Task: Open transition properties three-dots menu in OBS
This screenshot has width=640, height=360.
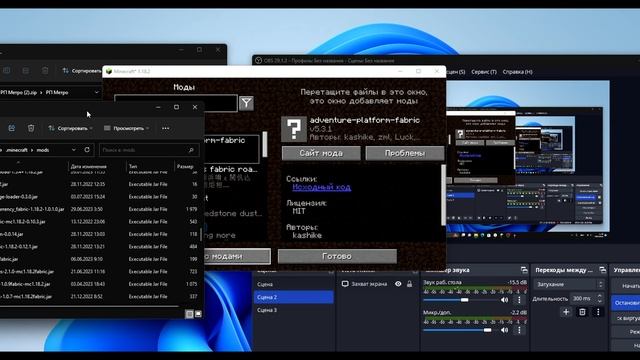Action: pyautogui.click(x=598, y=312)
